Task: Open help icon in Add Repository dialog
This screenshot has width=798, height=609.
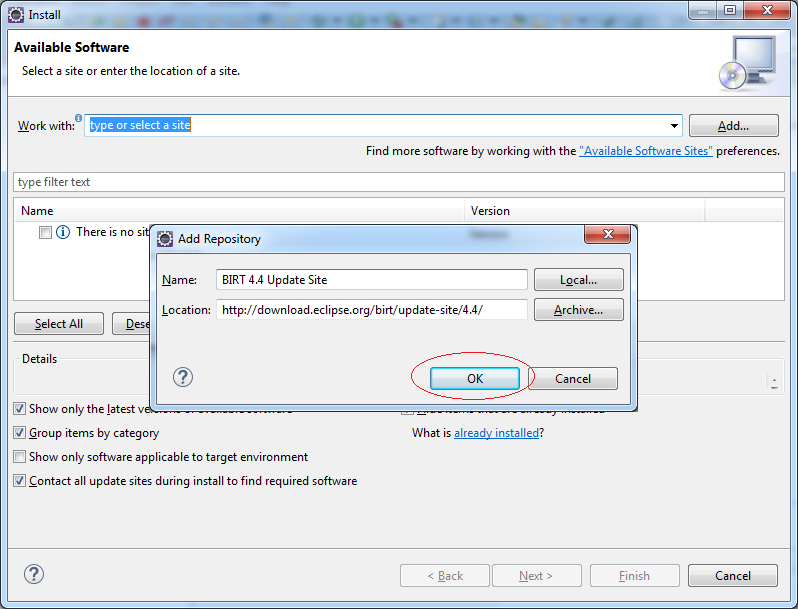Action: point(183,378)
